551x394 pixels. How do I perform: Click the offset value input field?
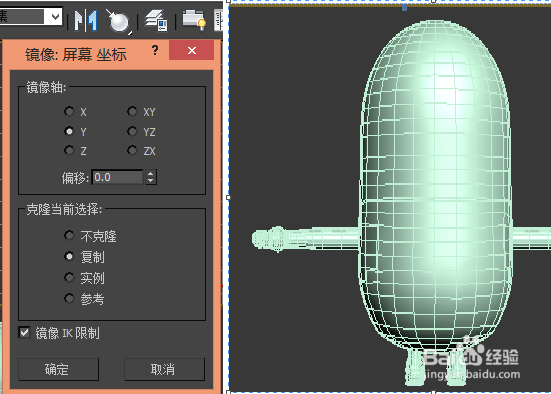coord(117,177)
